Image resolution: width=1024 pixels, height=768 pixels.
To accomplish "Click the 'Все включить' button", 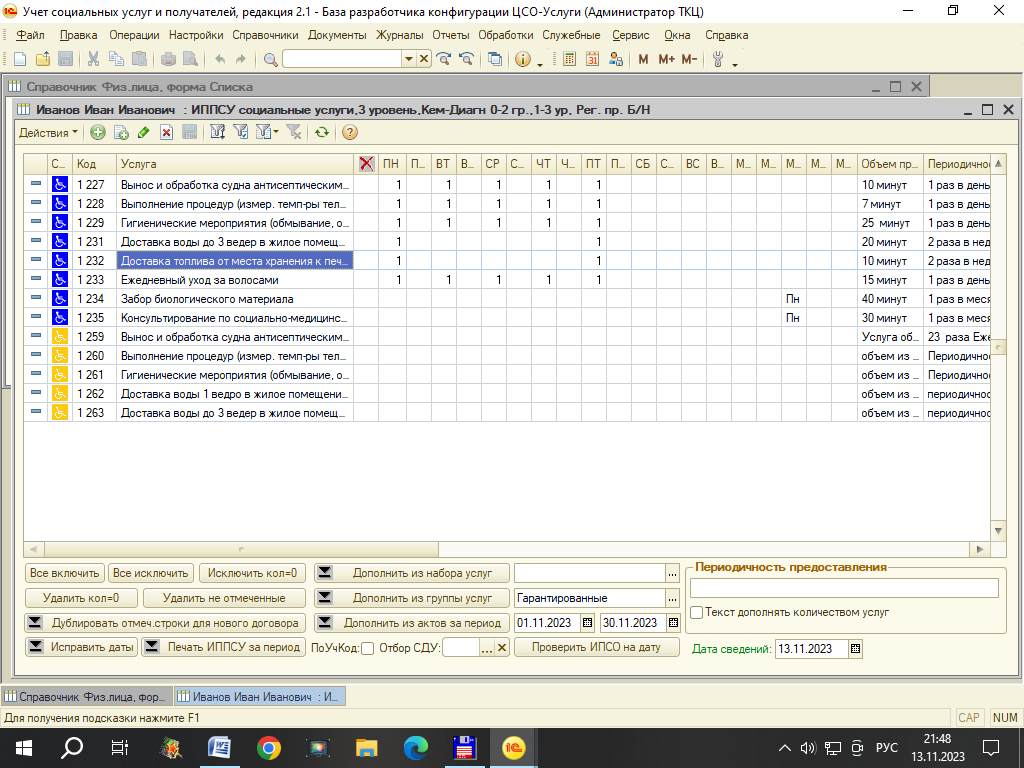I will (x=65, y=573).
